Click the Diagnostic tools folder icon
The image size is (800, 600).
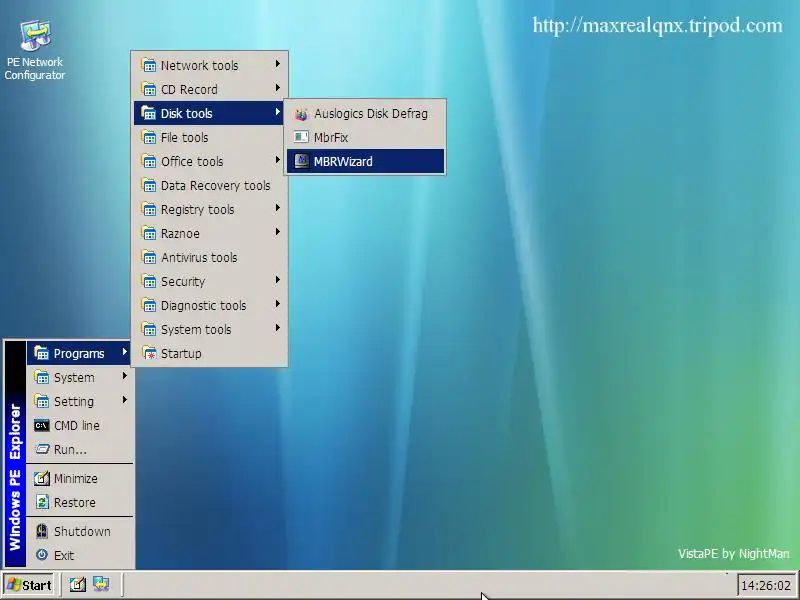pos(148,305)
